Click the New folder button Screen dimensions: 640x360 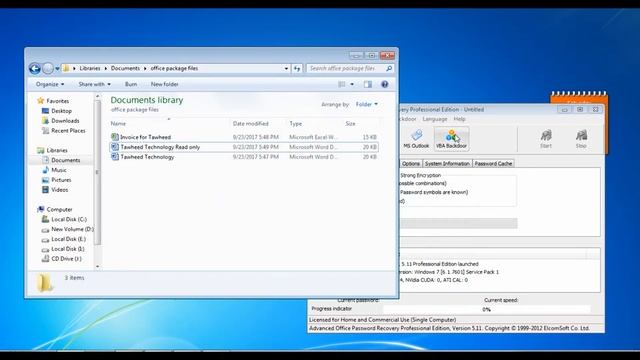(x=164, y=84)
